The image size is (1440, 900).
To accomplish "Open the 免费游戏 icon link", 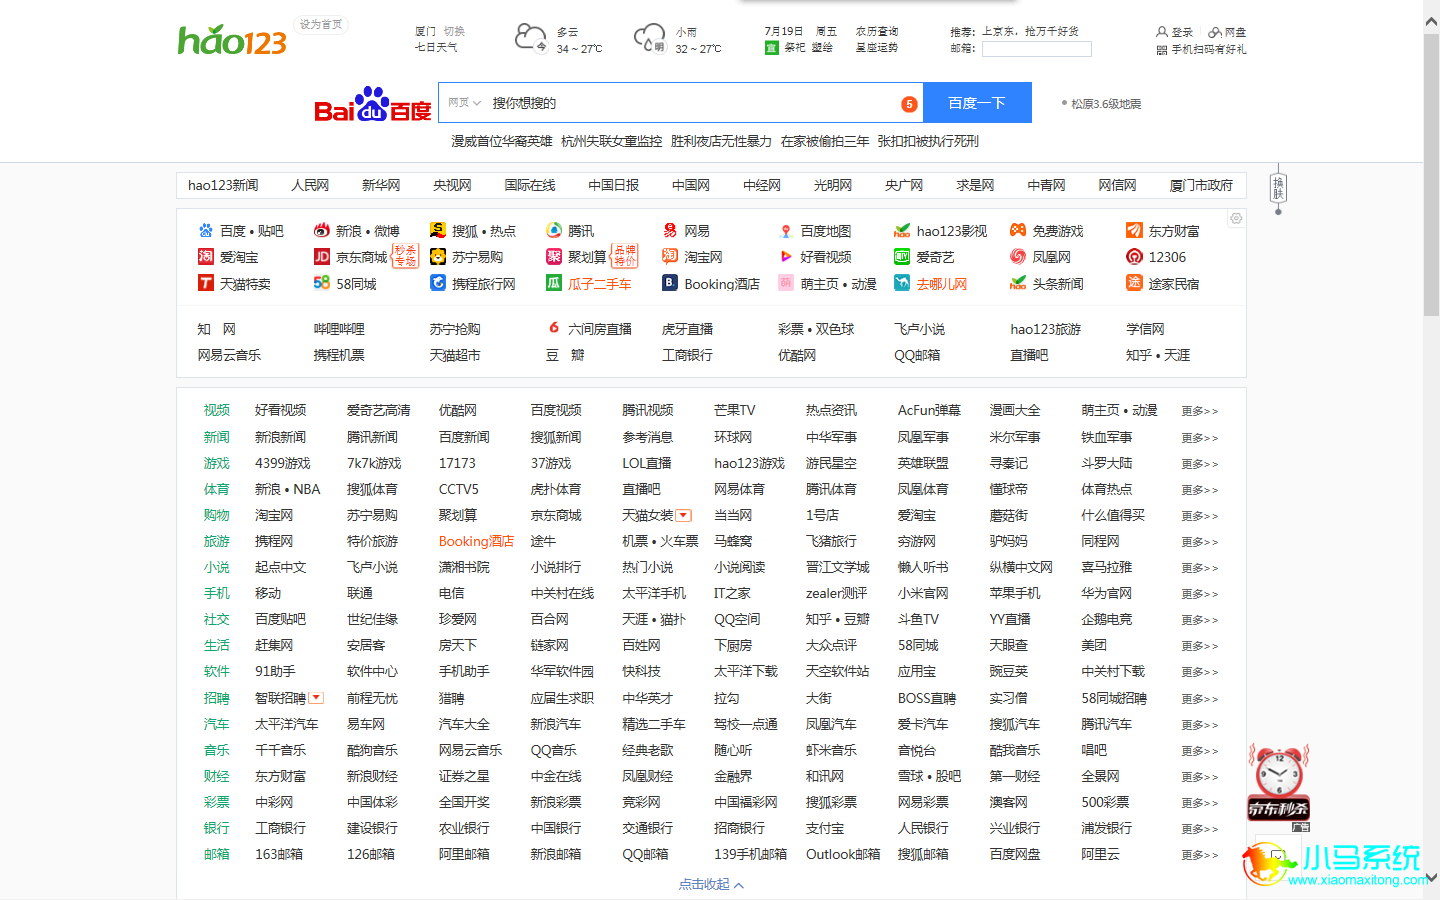I will 1018,231.
